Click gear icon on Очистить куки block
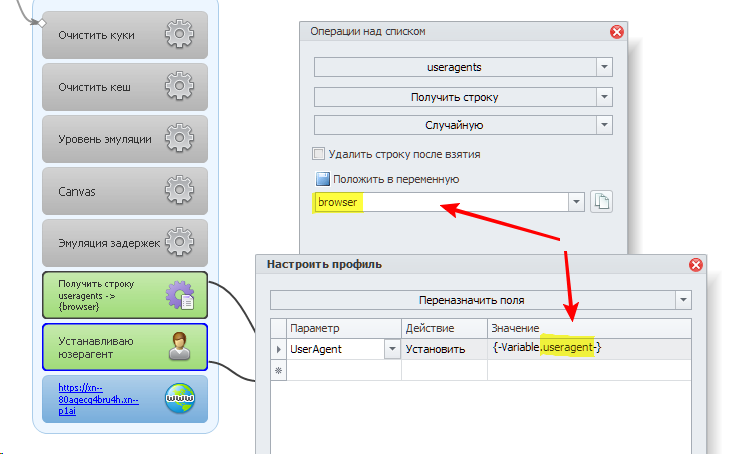731x454 pixels. 179,34
